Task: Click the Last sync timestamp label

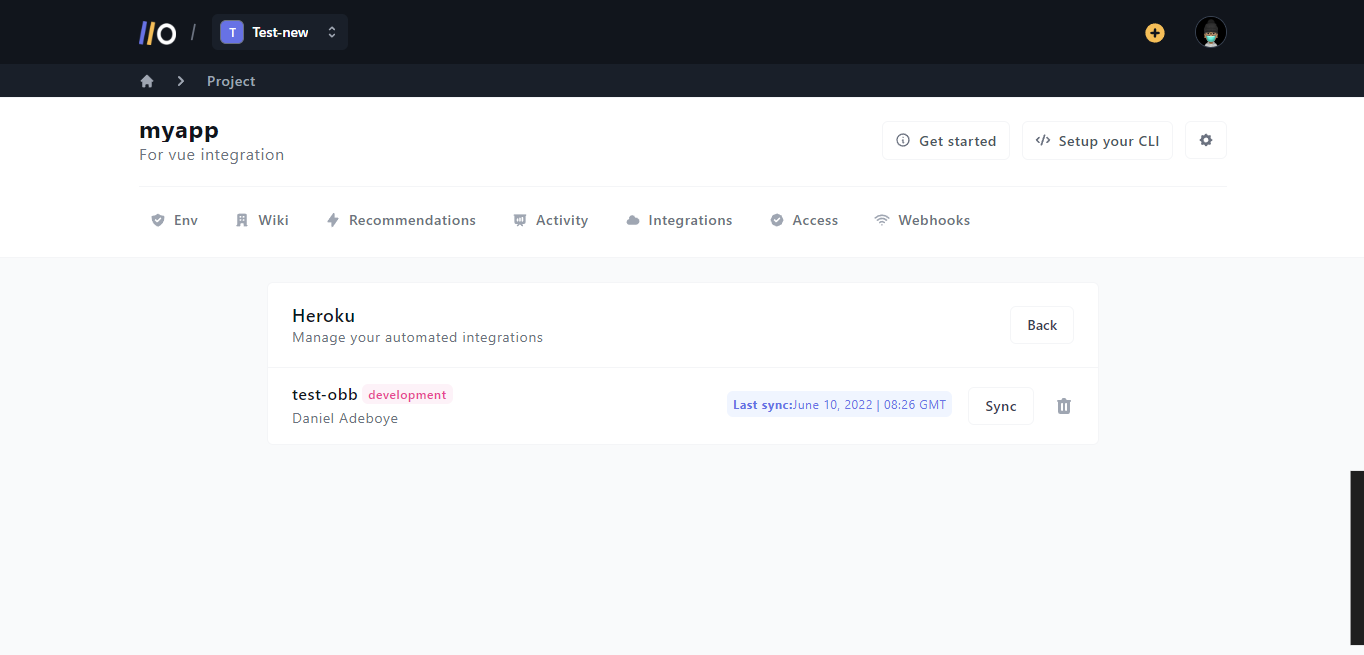Action: (x=839, y=405)
